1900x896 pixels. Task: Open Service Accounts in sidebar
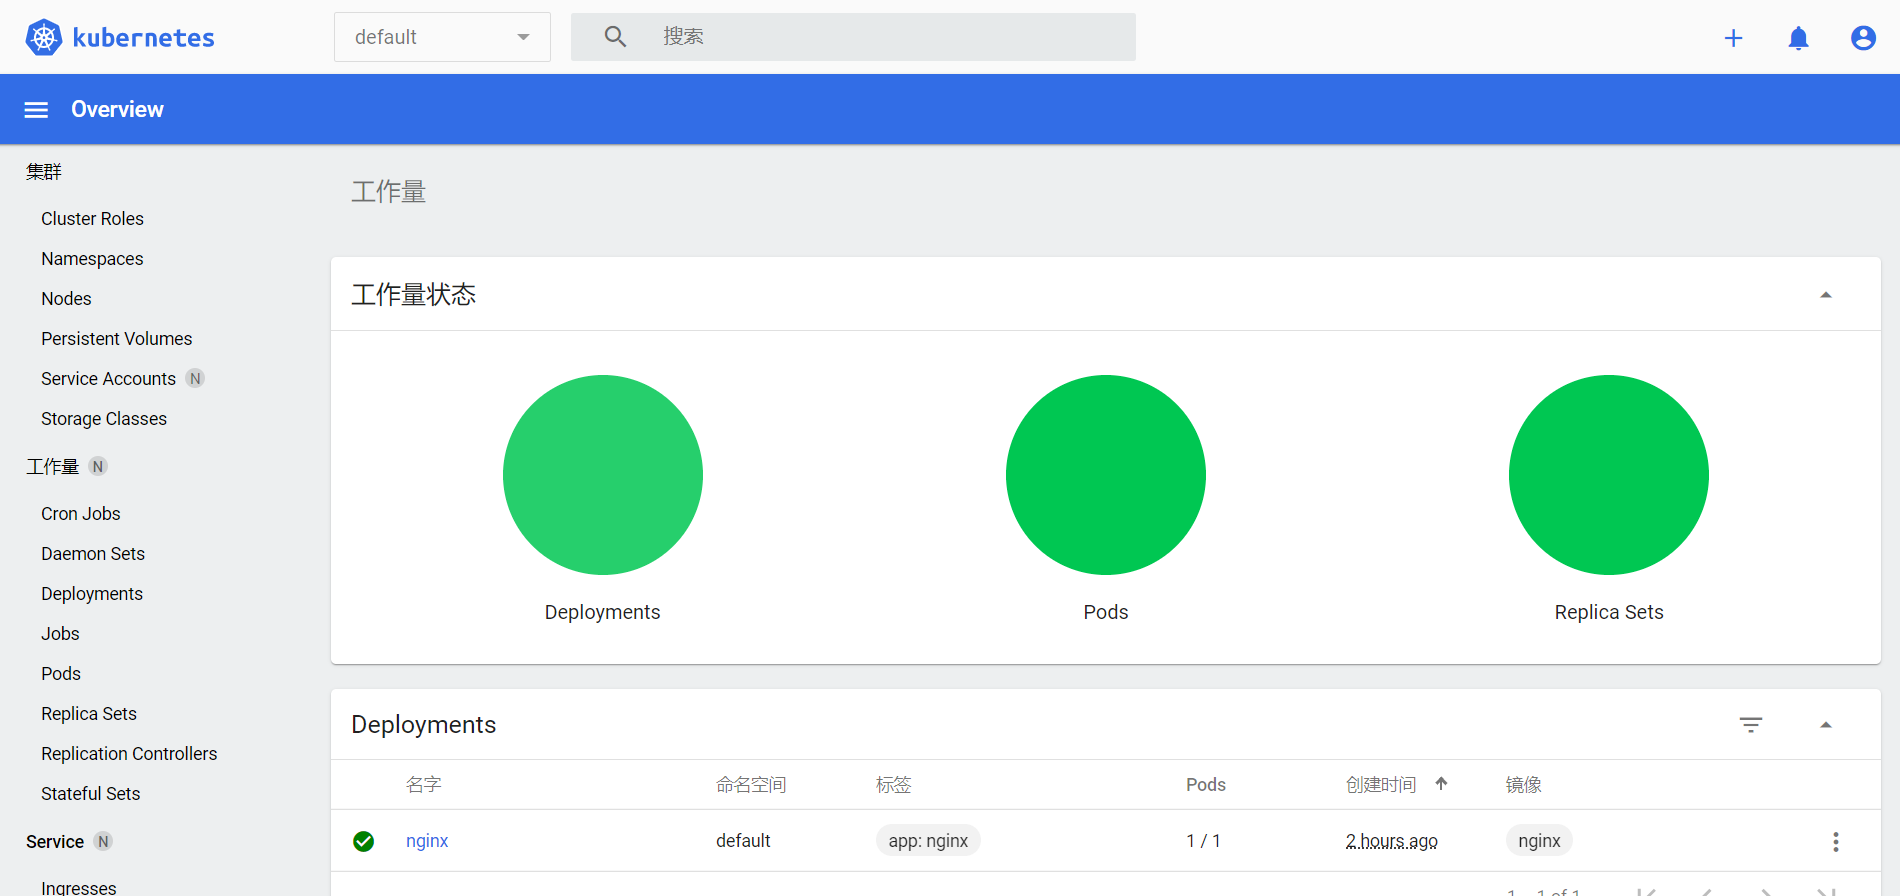108,379
